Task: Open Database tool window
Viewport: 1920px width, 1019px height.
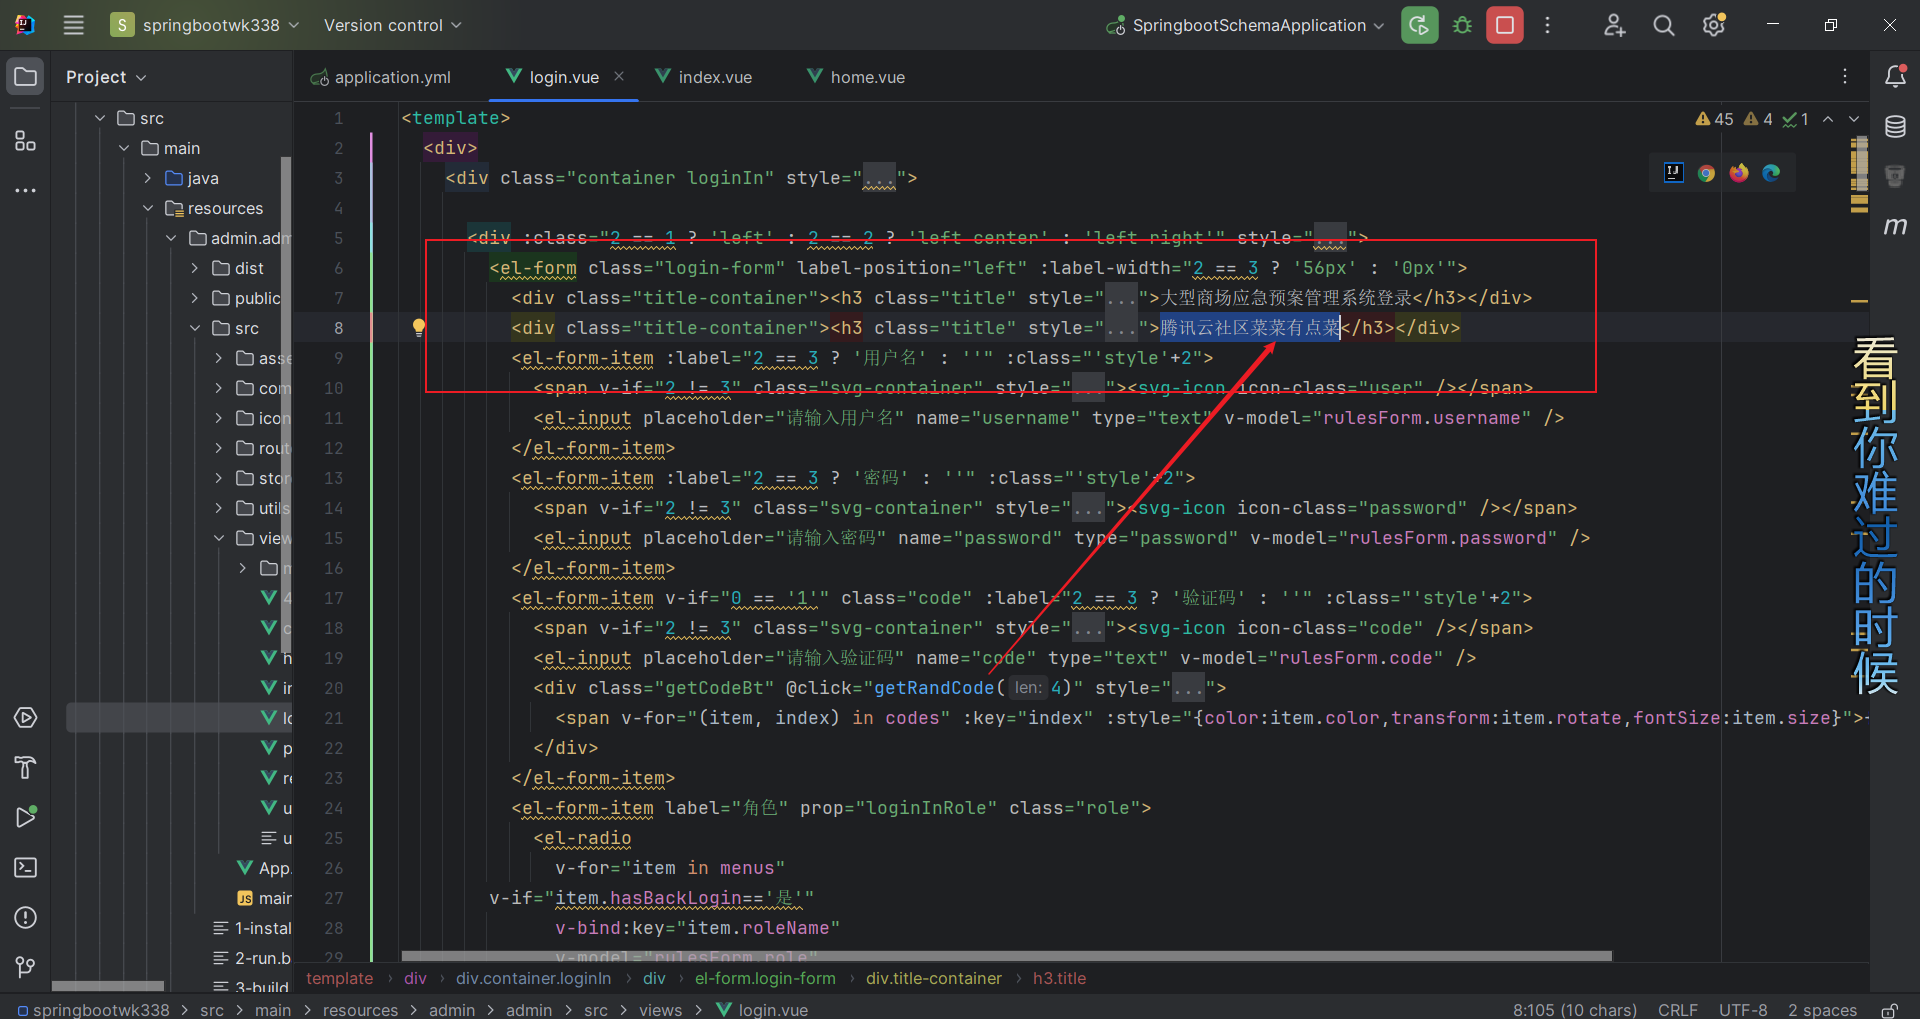Action: (1895, 126)
